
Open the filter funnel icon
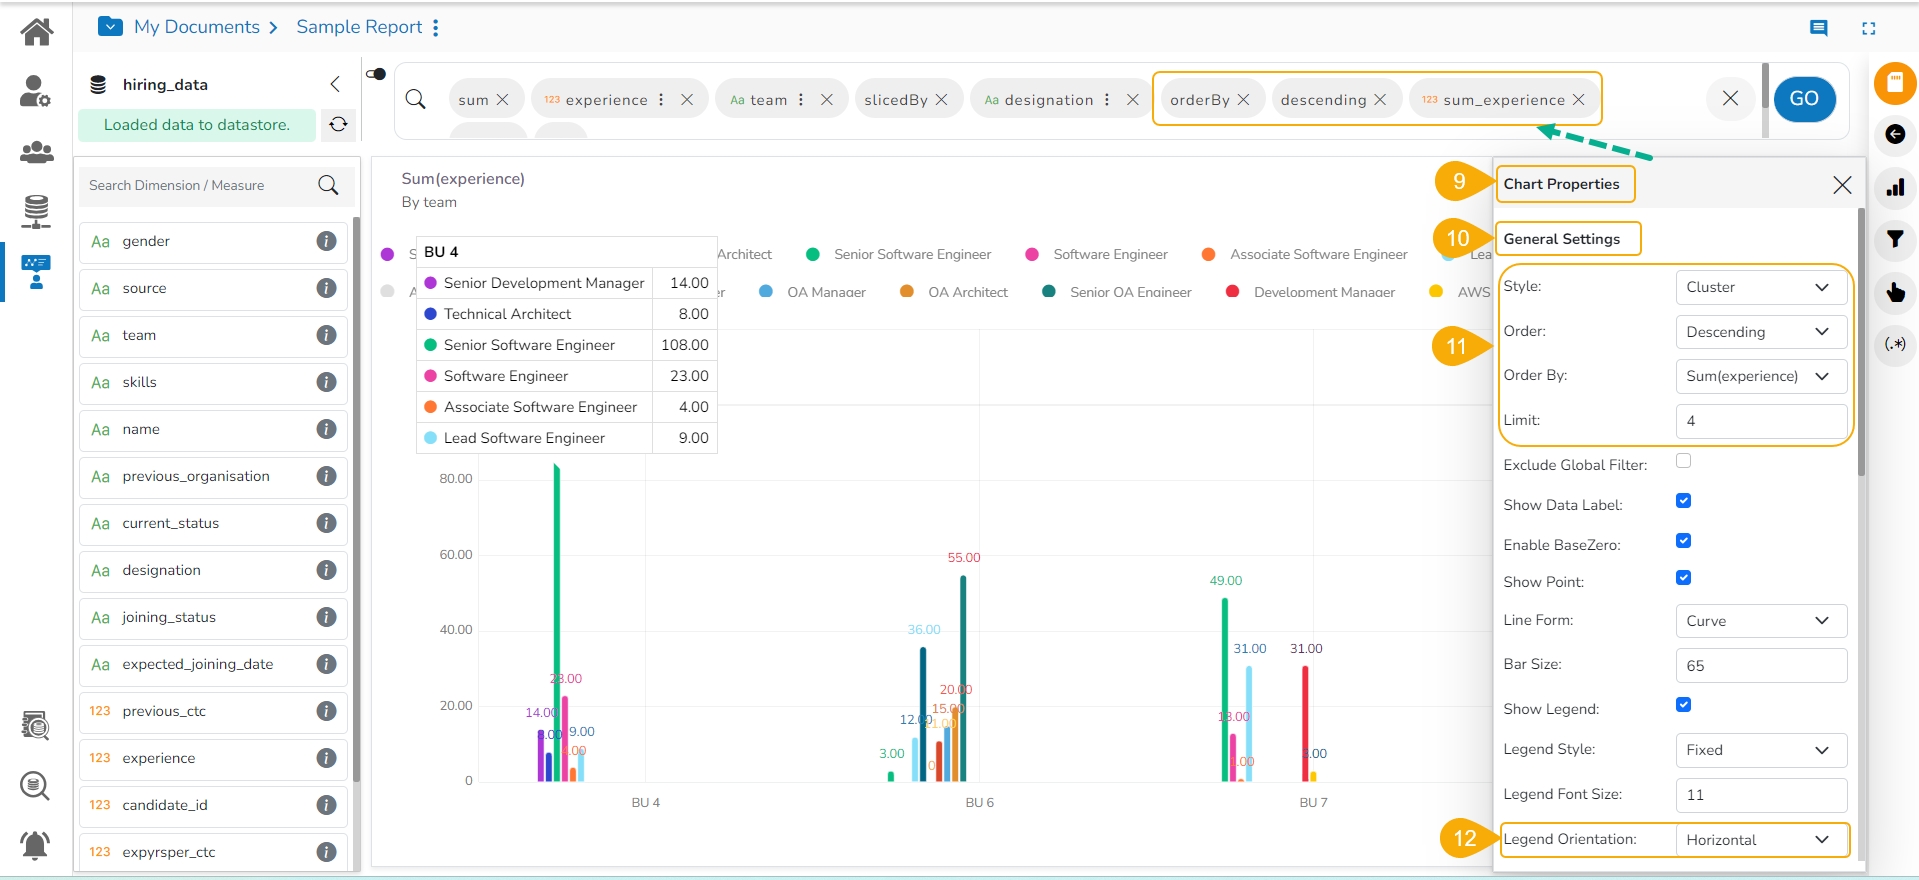(1894, 239)
